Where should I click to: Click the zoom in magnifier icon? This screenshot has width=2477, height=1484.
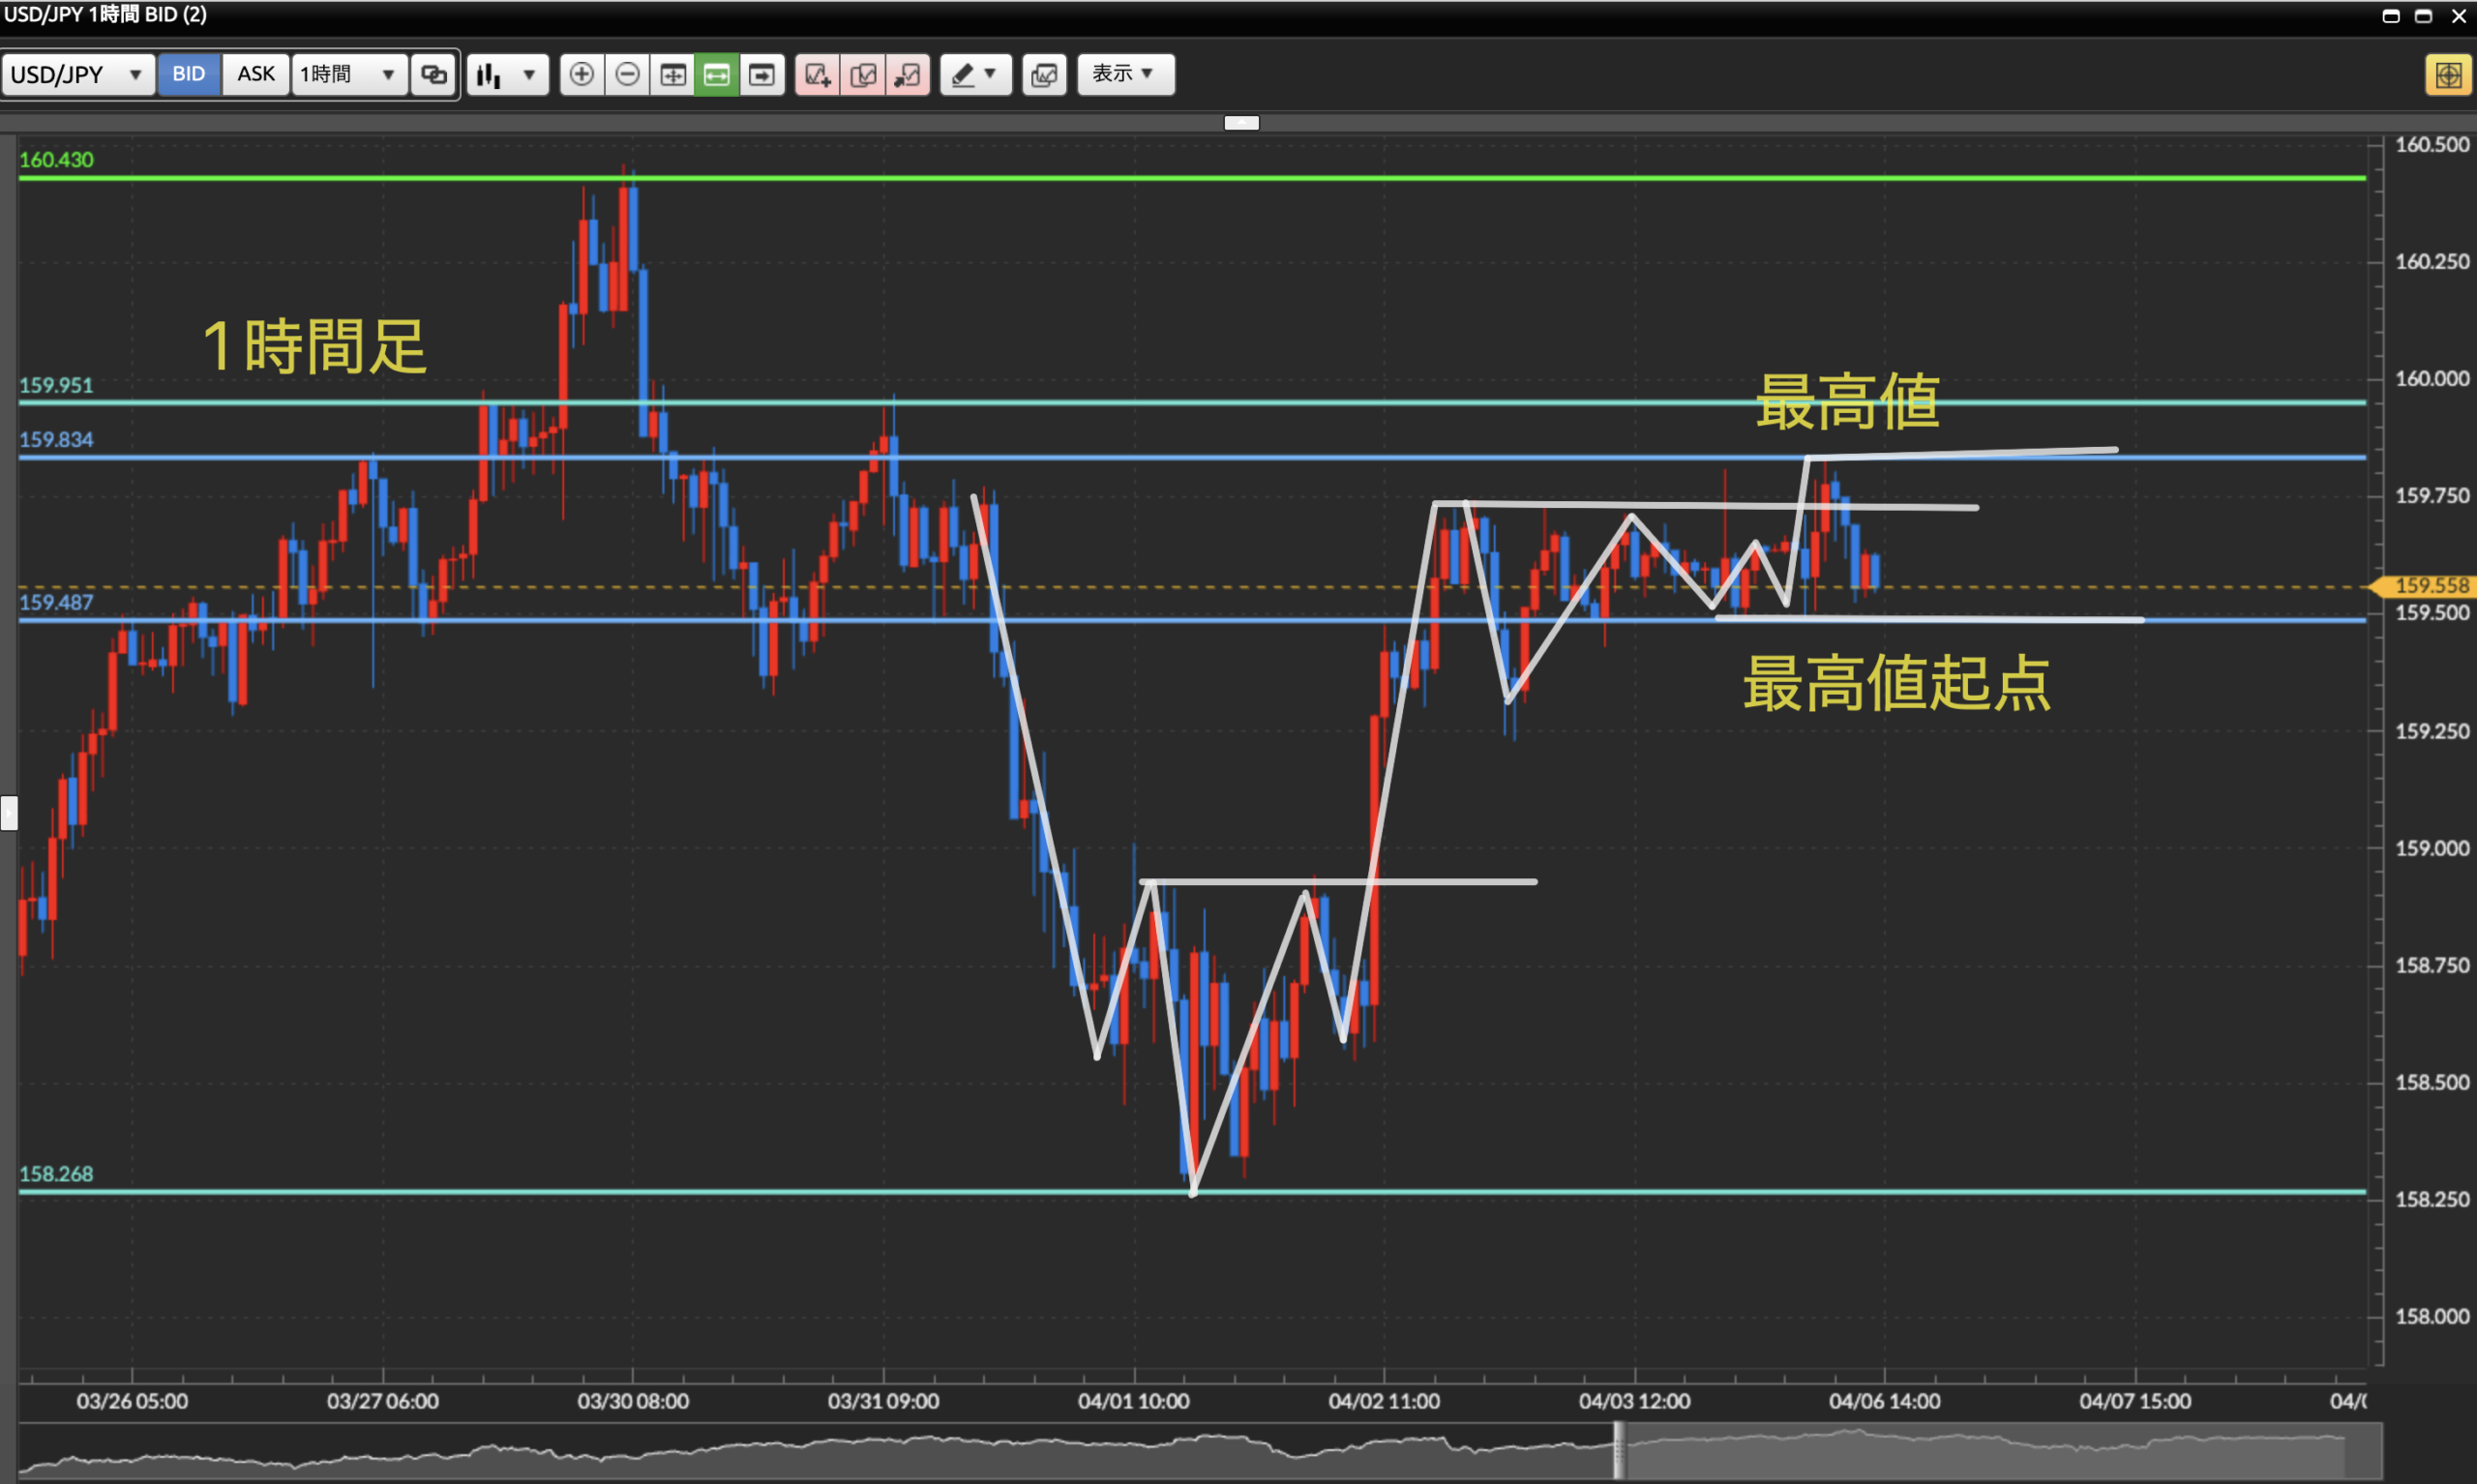pos(581,74)
